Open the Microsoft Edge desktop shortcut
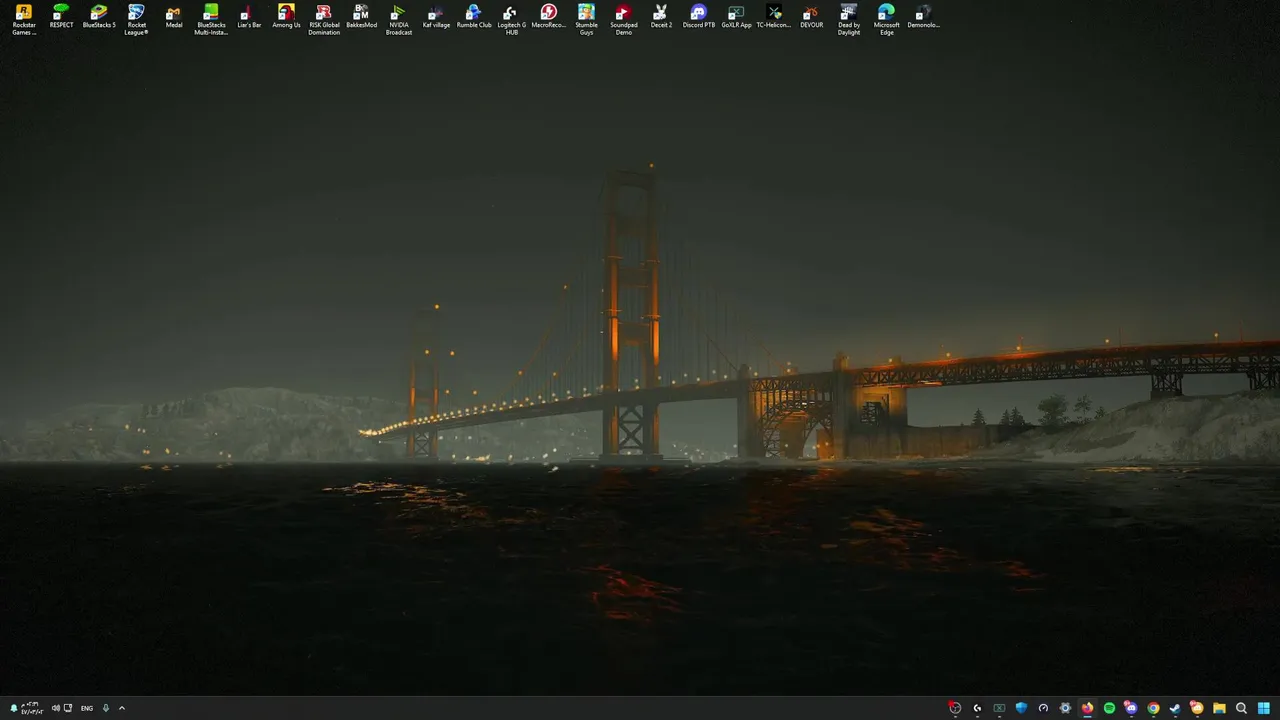The width and height of the screenshot is (1280, 720). 886,19
